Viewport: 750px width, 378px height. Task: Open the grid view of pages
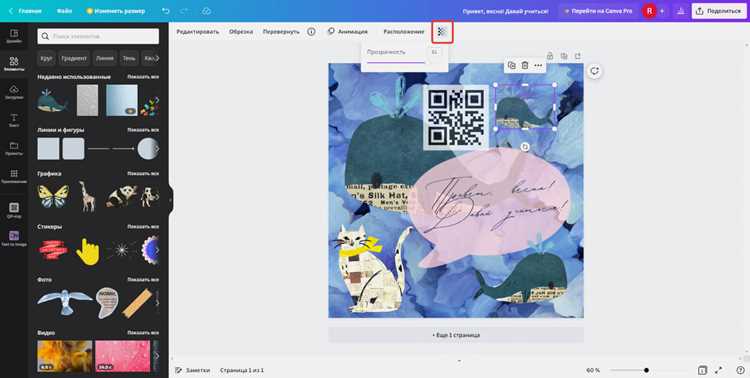tap(702, 370)
